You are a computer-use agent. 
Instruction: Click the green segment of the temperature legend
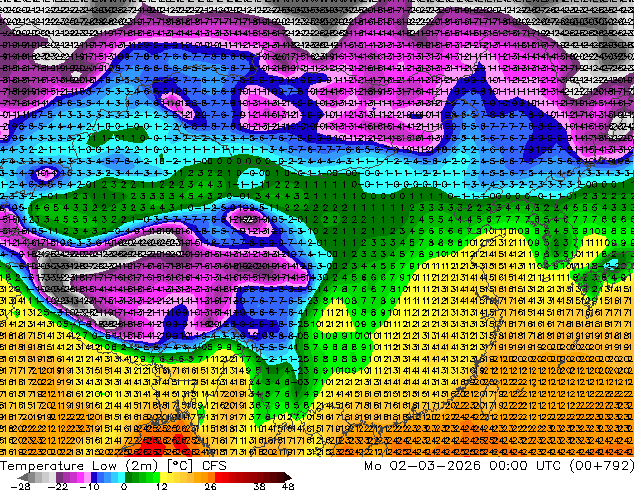(x=142, y=477)
